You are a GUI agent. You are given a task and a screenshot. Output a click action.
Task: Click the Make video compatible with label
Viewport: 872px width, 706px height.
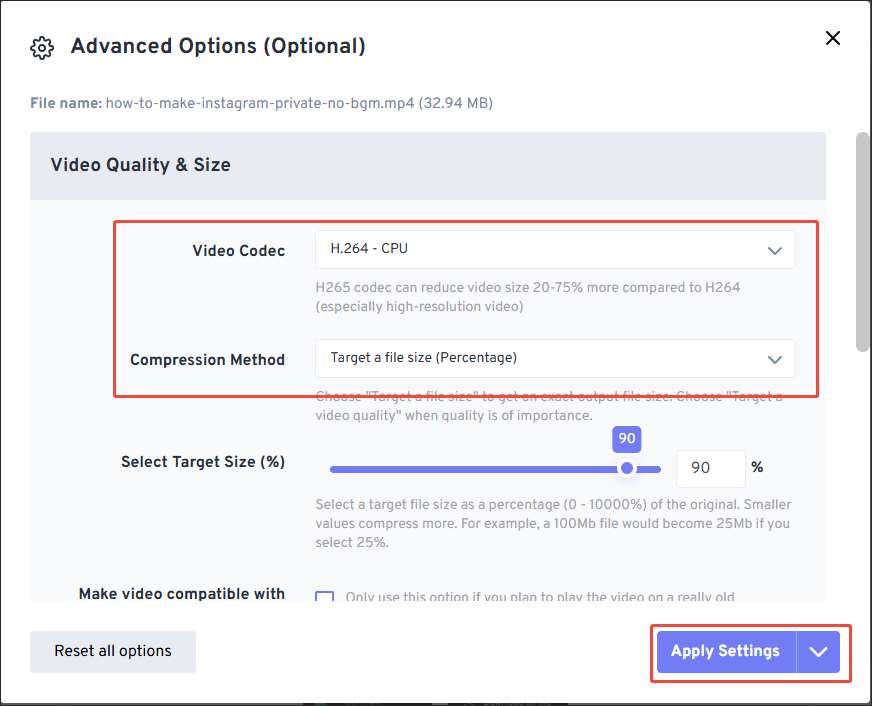coord(181,593)
